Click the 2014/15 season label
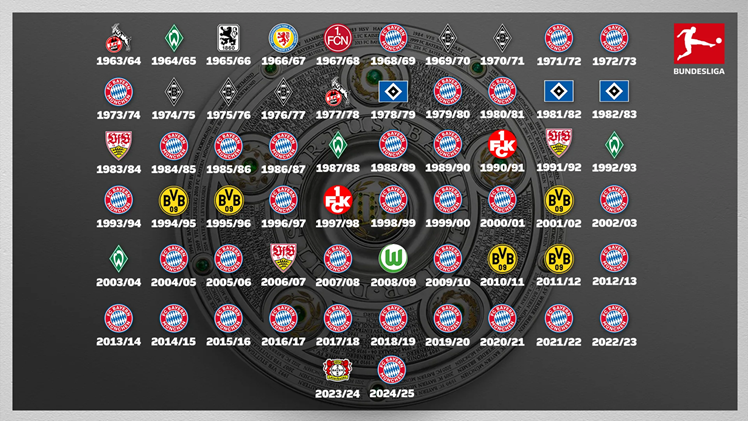The height and width of the screenshot is (421, 748). coord(174,342)
